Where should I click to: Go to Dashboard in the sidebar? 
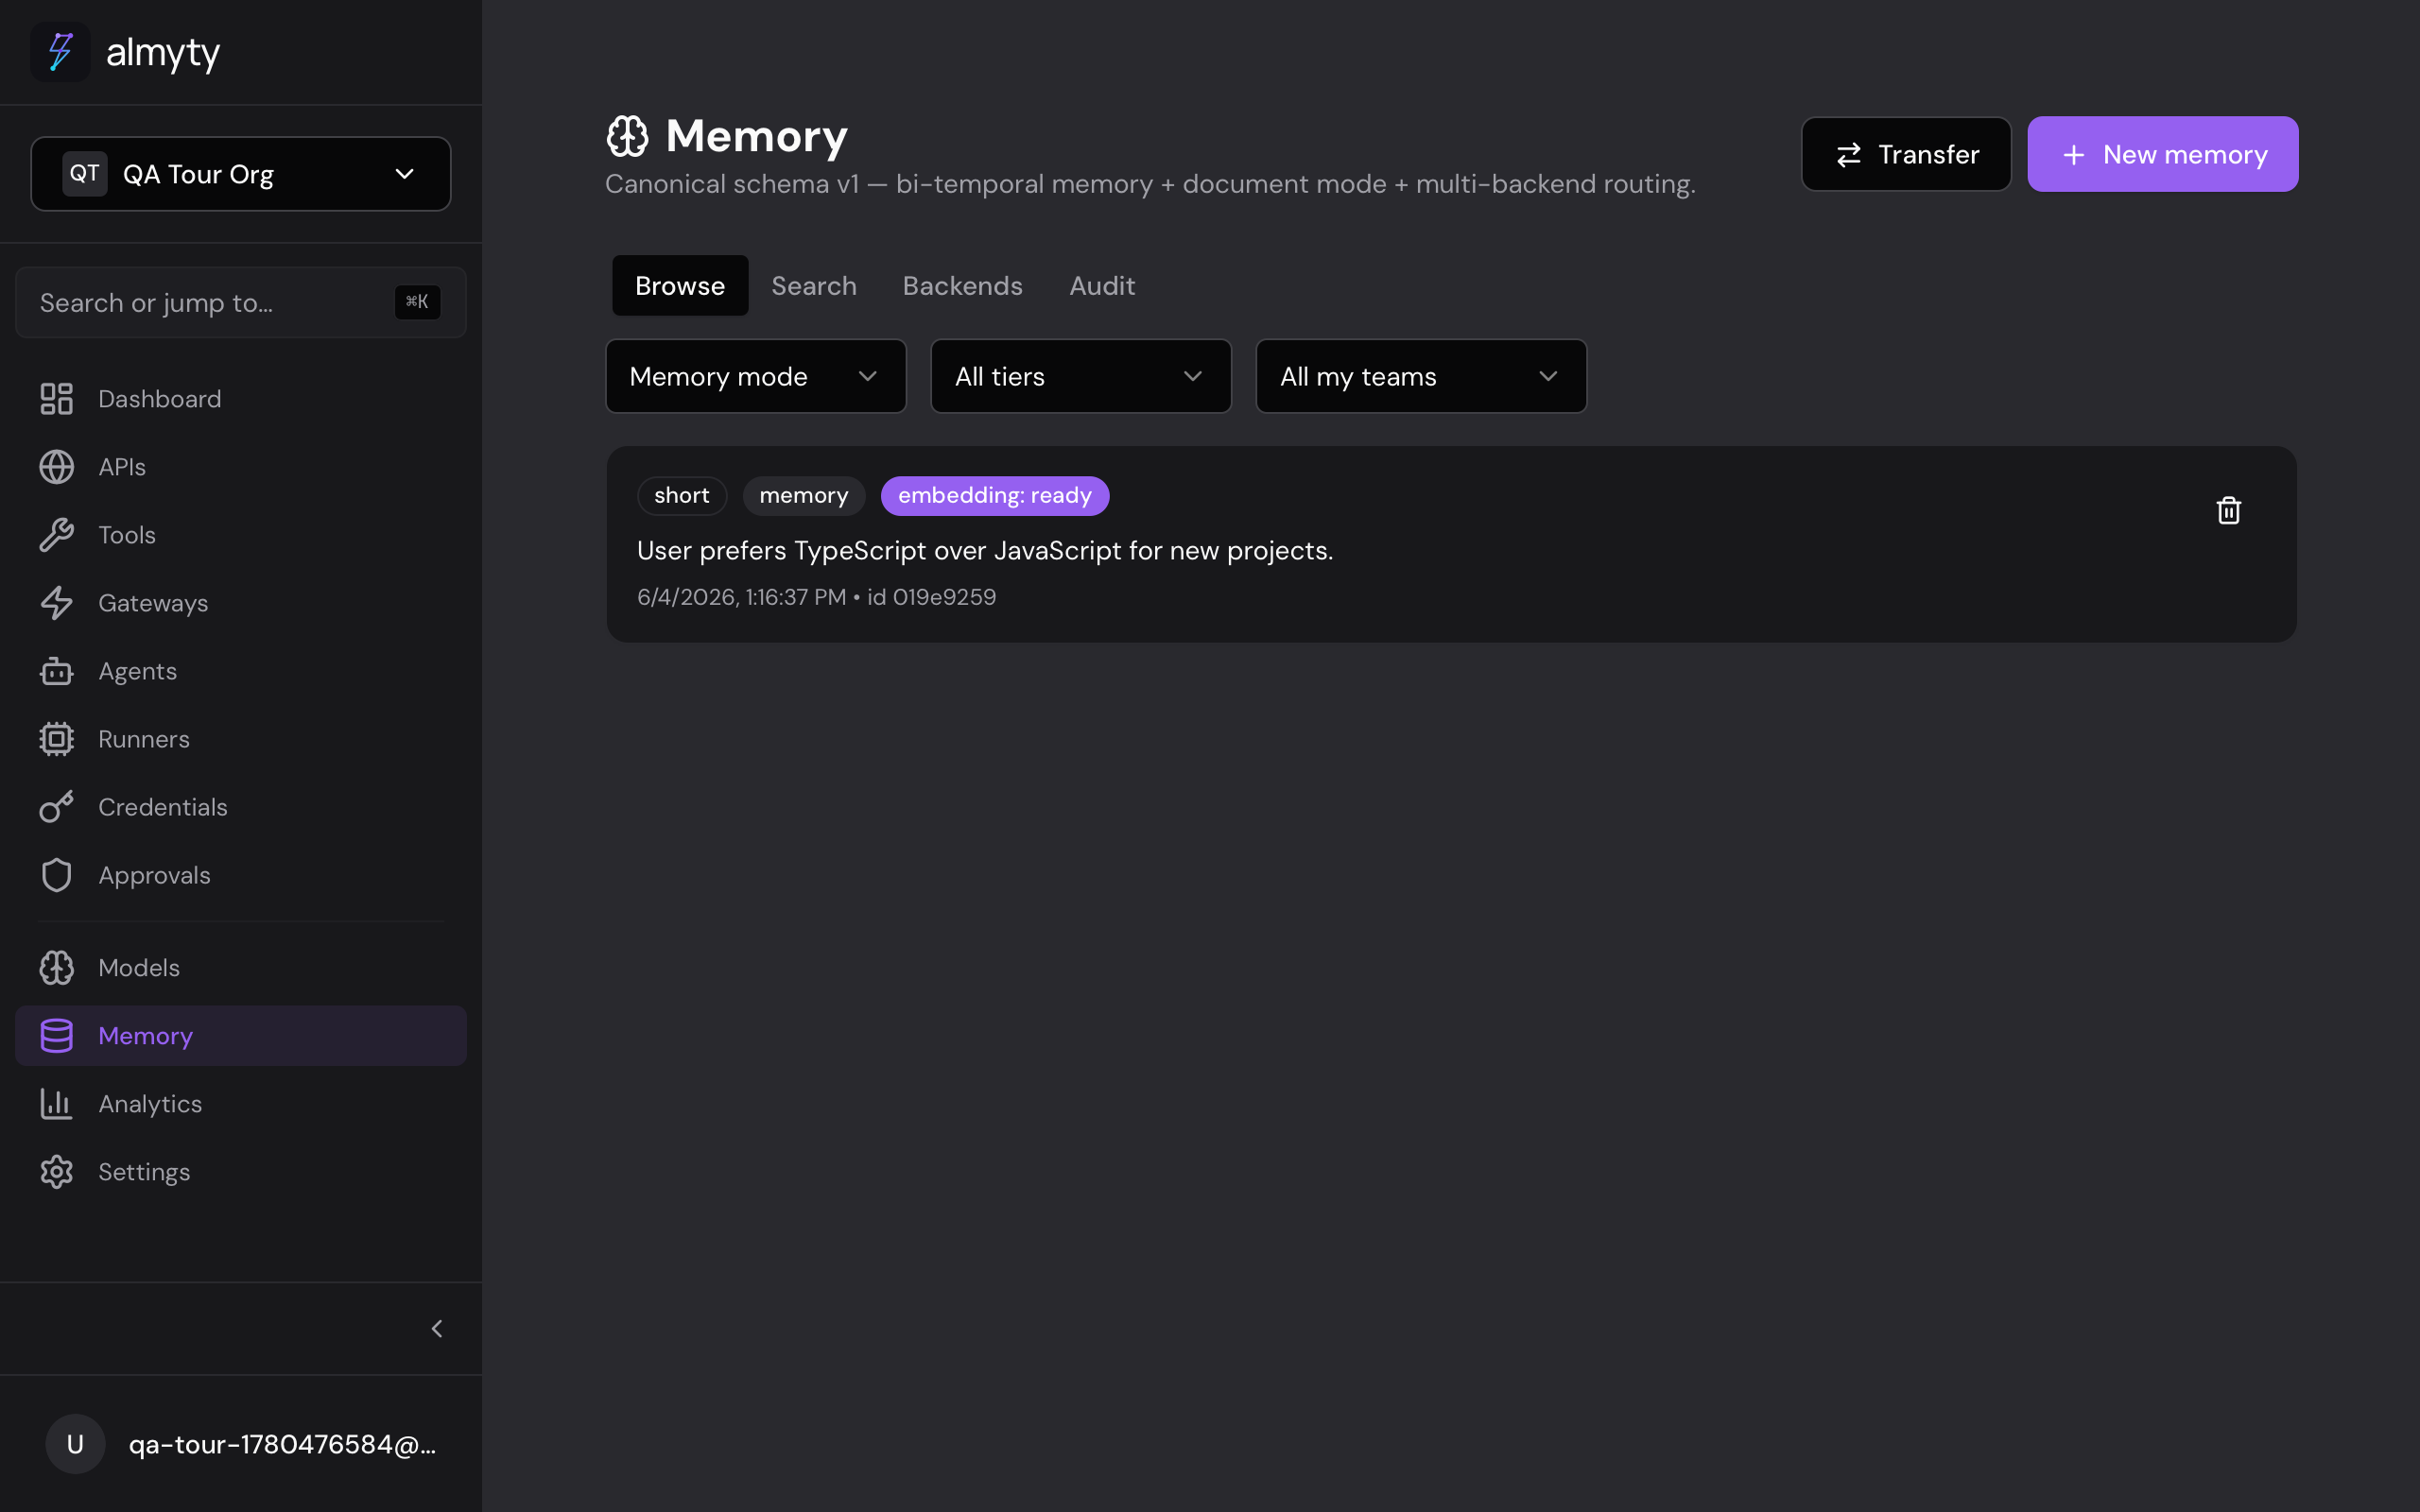[x=241, y=399]
